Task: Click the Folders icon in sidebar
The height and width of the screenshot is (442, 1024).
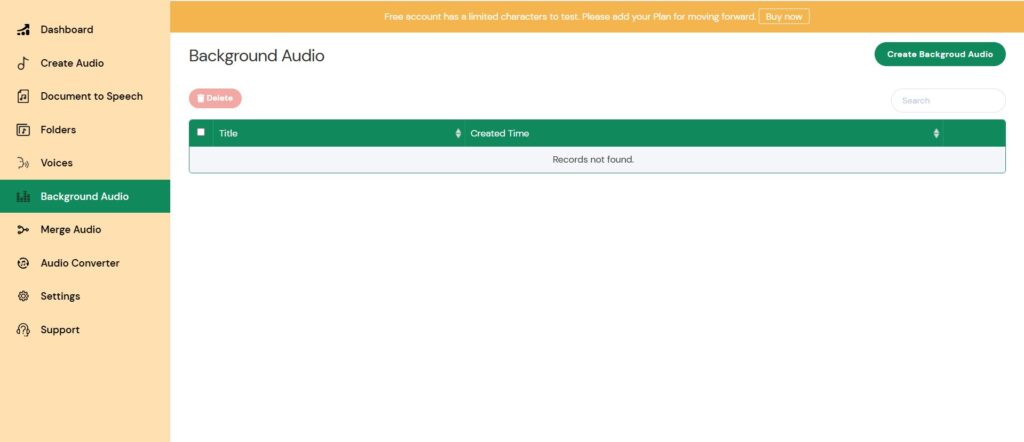Action: tap(23, 130)
